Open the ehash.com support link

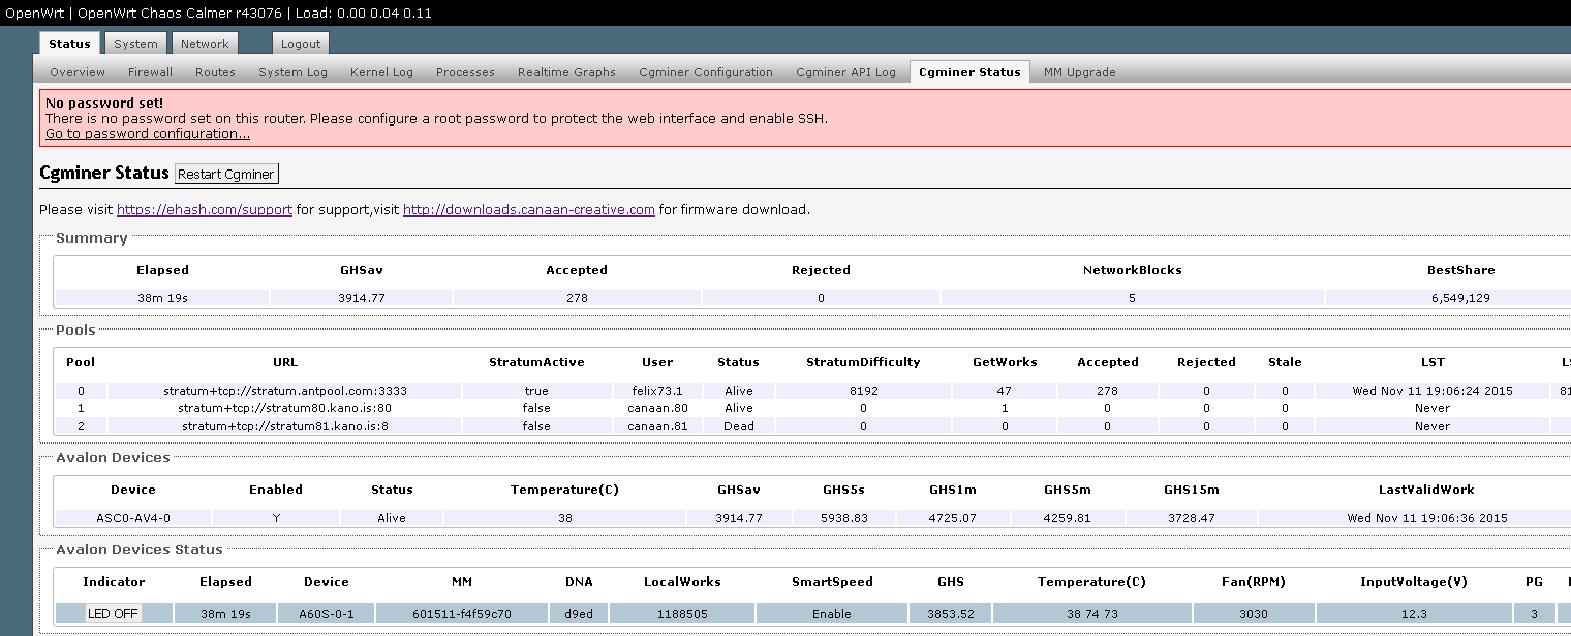[x=204, y=210]
